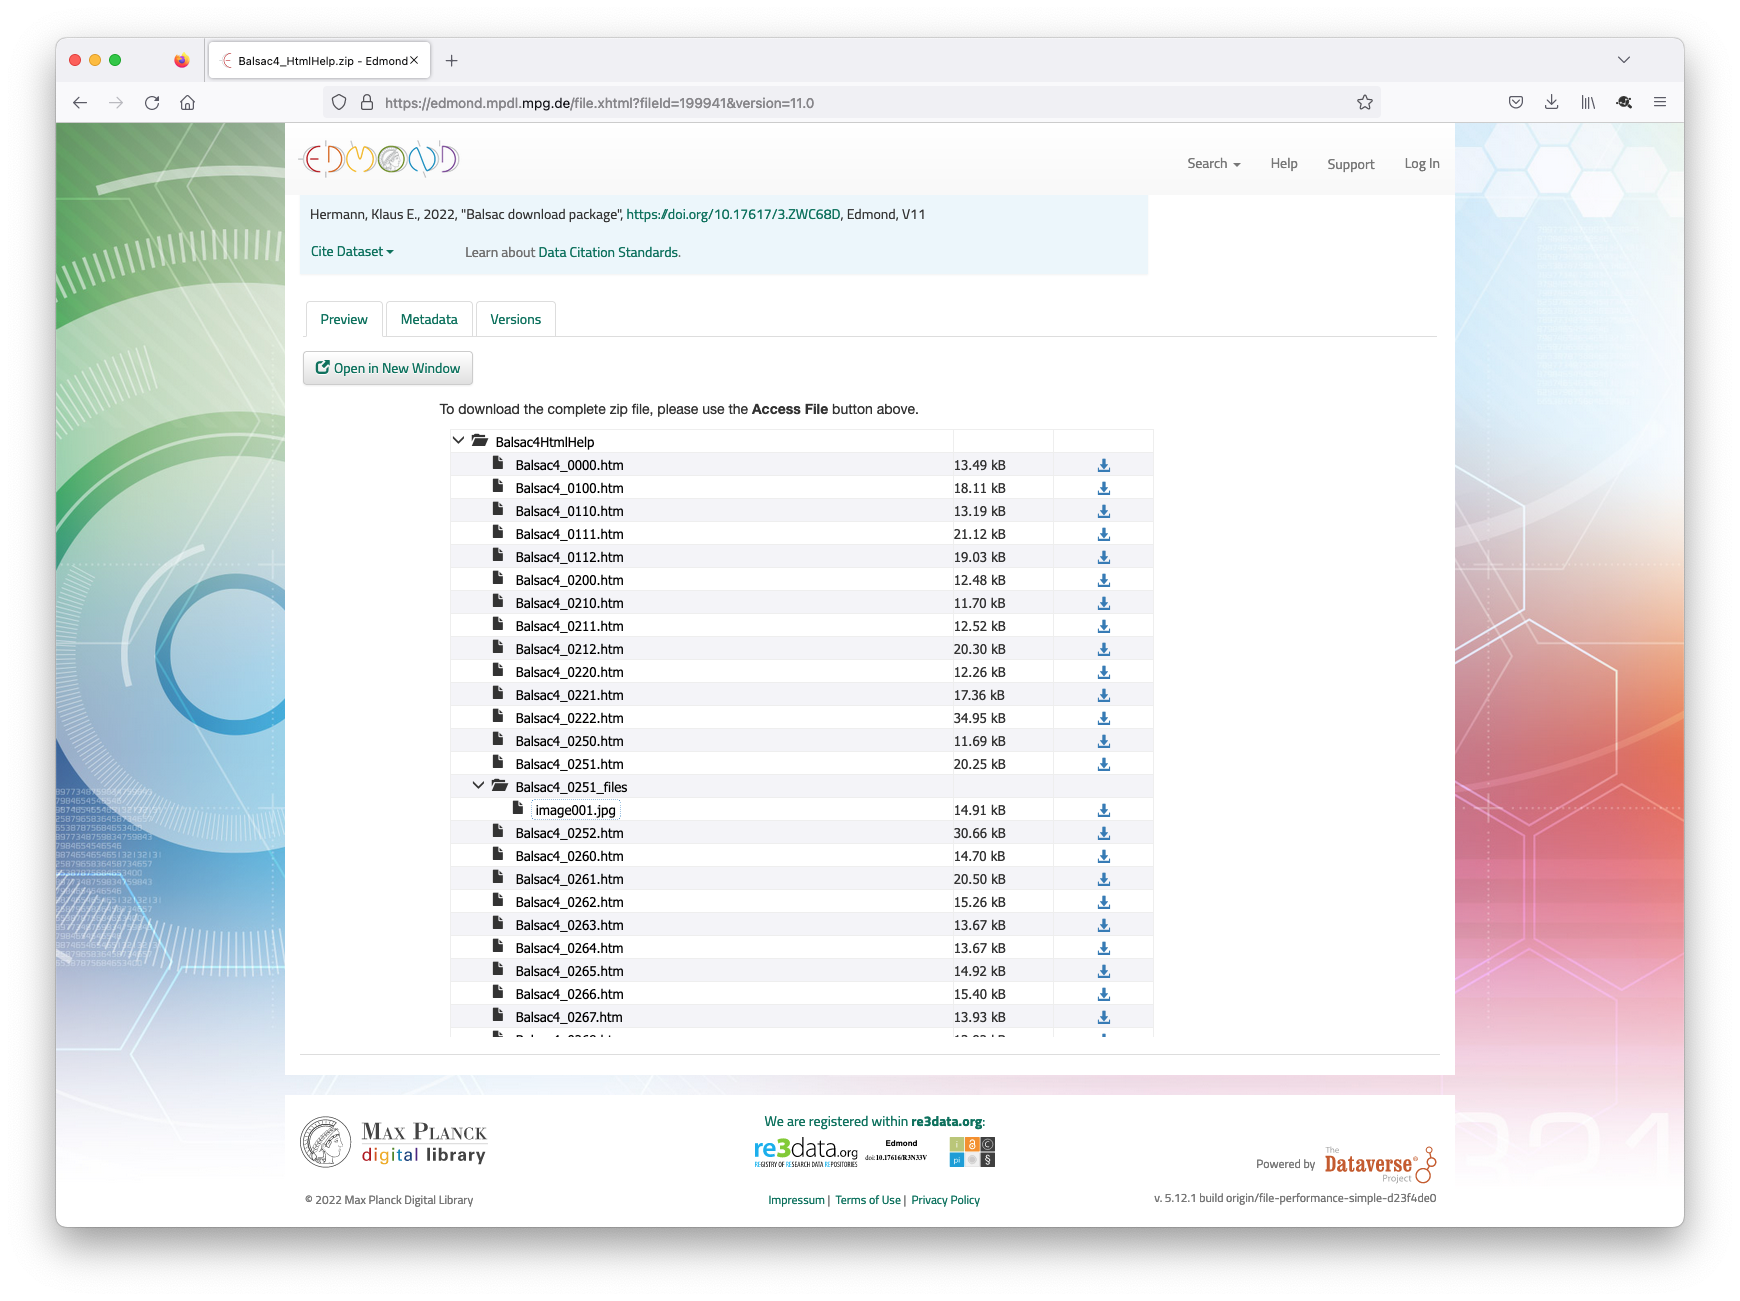Open the Firefox application menu
This screenshot has height=1301, width=1740.
[x=1660, y=102]
